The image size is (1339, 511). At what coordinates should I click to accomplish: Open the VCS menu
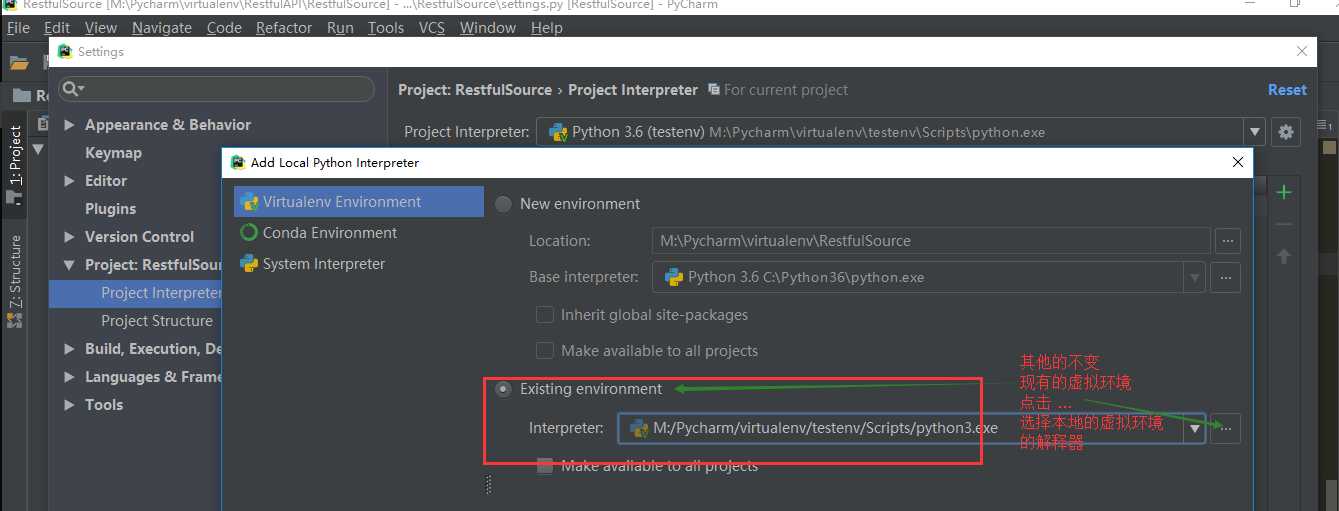click(432, 27)
